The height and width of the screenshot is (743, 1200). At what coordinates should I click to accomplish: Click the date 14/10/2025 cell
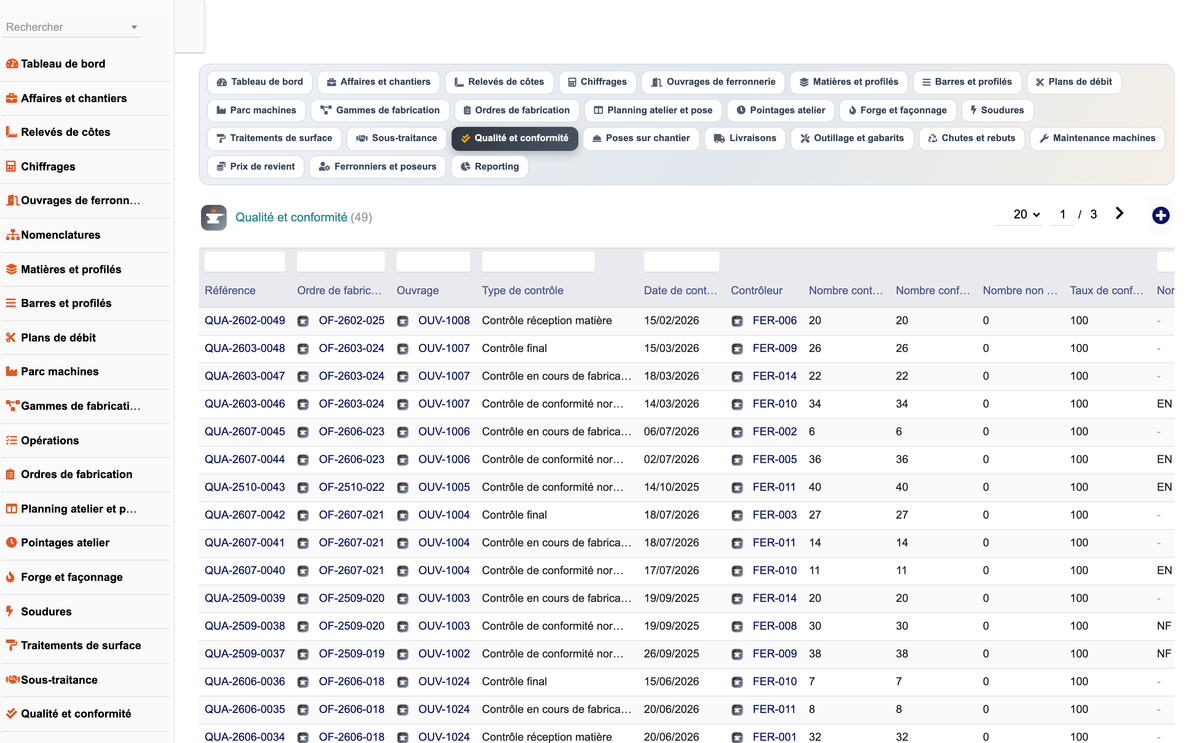click(x=672, y=488)
